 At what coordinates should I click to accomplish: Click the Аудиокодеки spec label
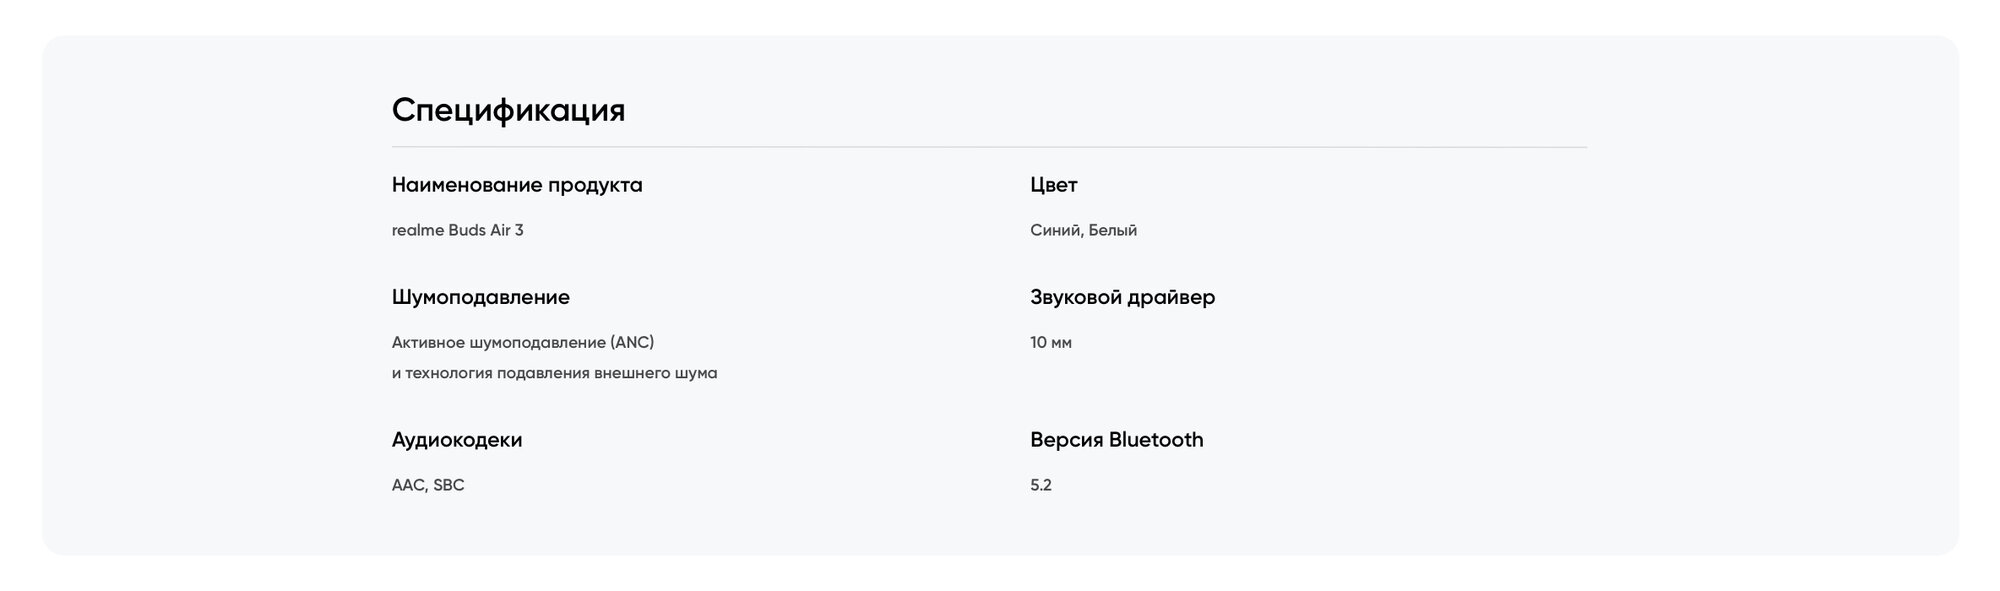456,440
